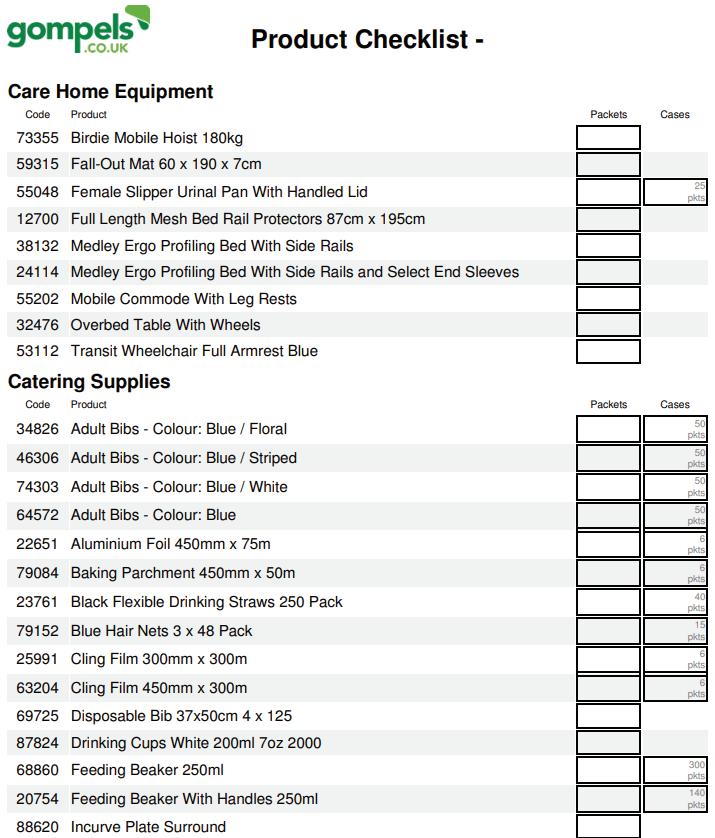The width and height of the screenshot is (715, 838).
Task: Click Packets box for Overbed Table With Wheels
Action: (608, 325)
